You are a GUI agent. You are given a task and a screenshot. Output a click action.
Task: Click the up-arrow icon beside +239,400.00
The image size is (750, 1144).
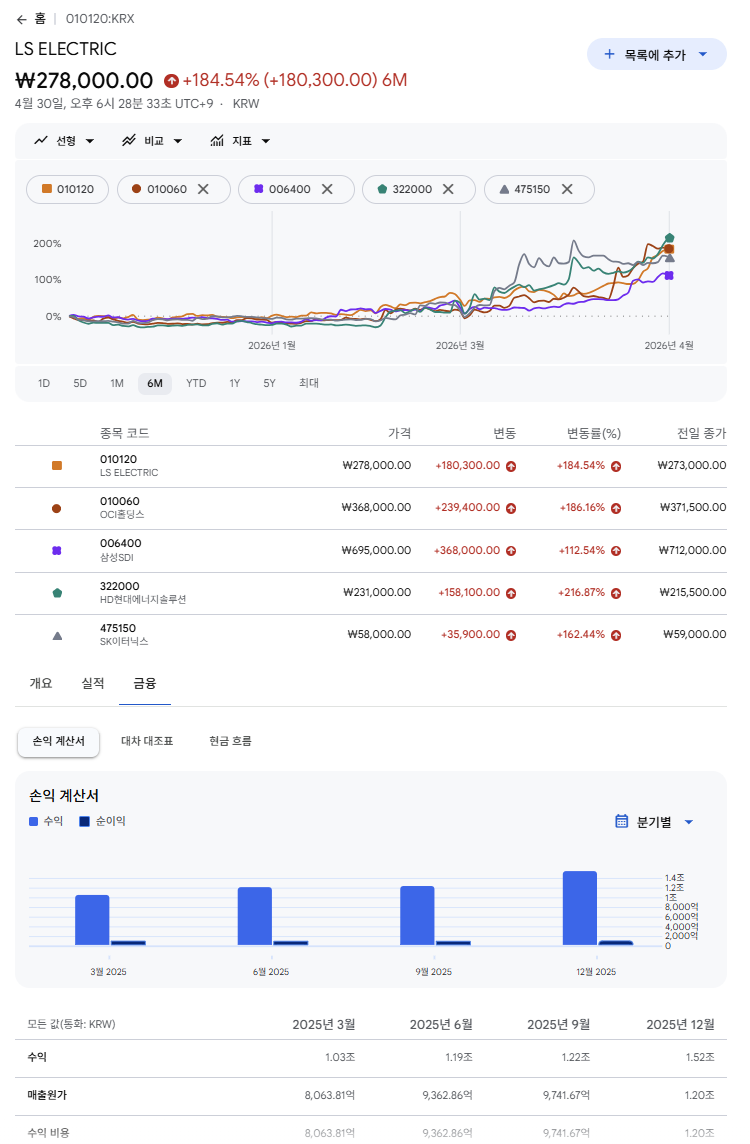(511, 509)
